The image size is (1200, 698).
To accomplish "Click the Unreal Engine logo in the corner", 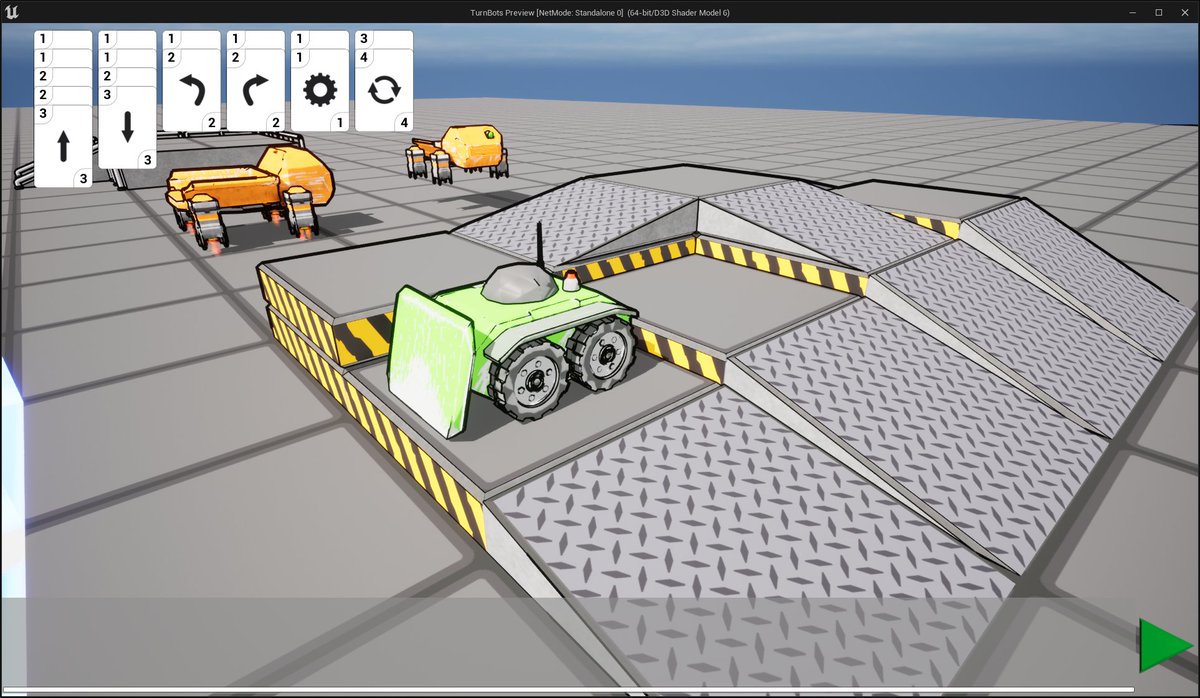I will pyautogui.click(x=13, y=11).
